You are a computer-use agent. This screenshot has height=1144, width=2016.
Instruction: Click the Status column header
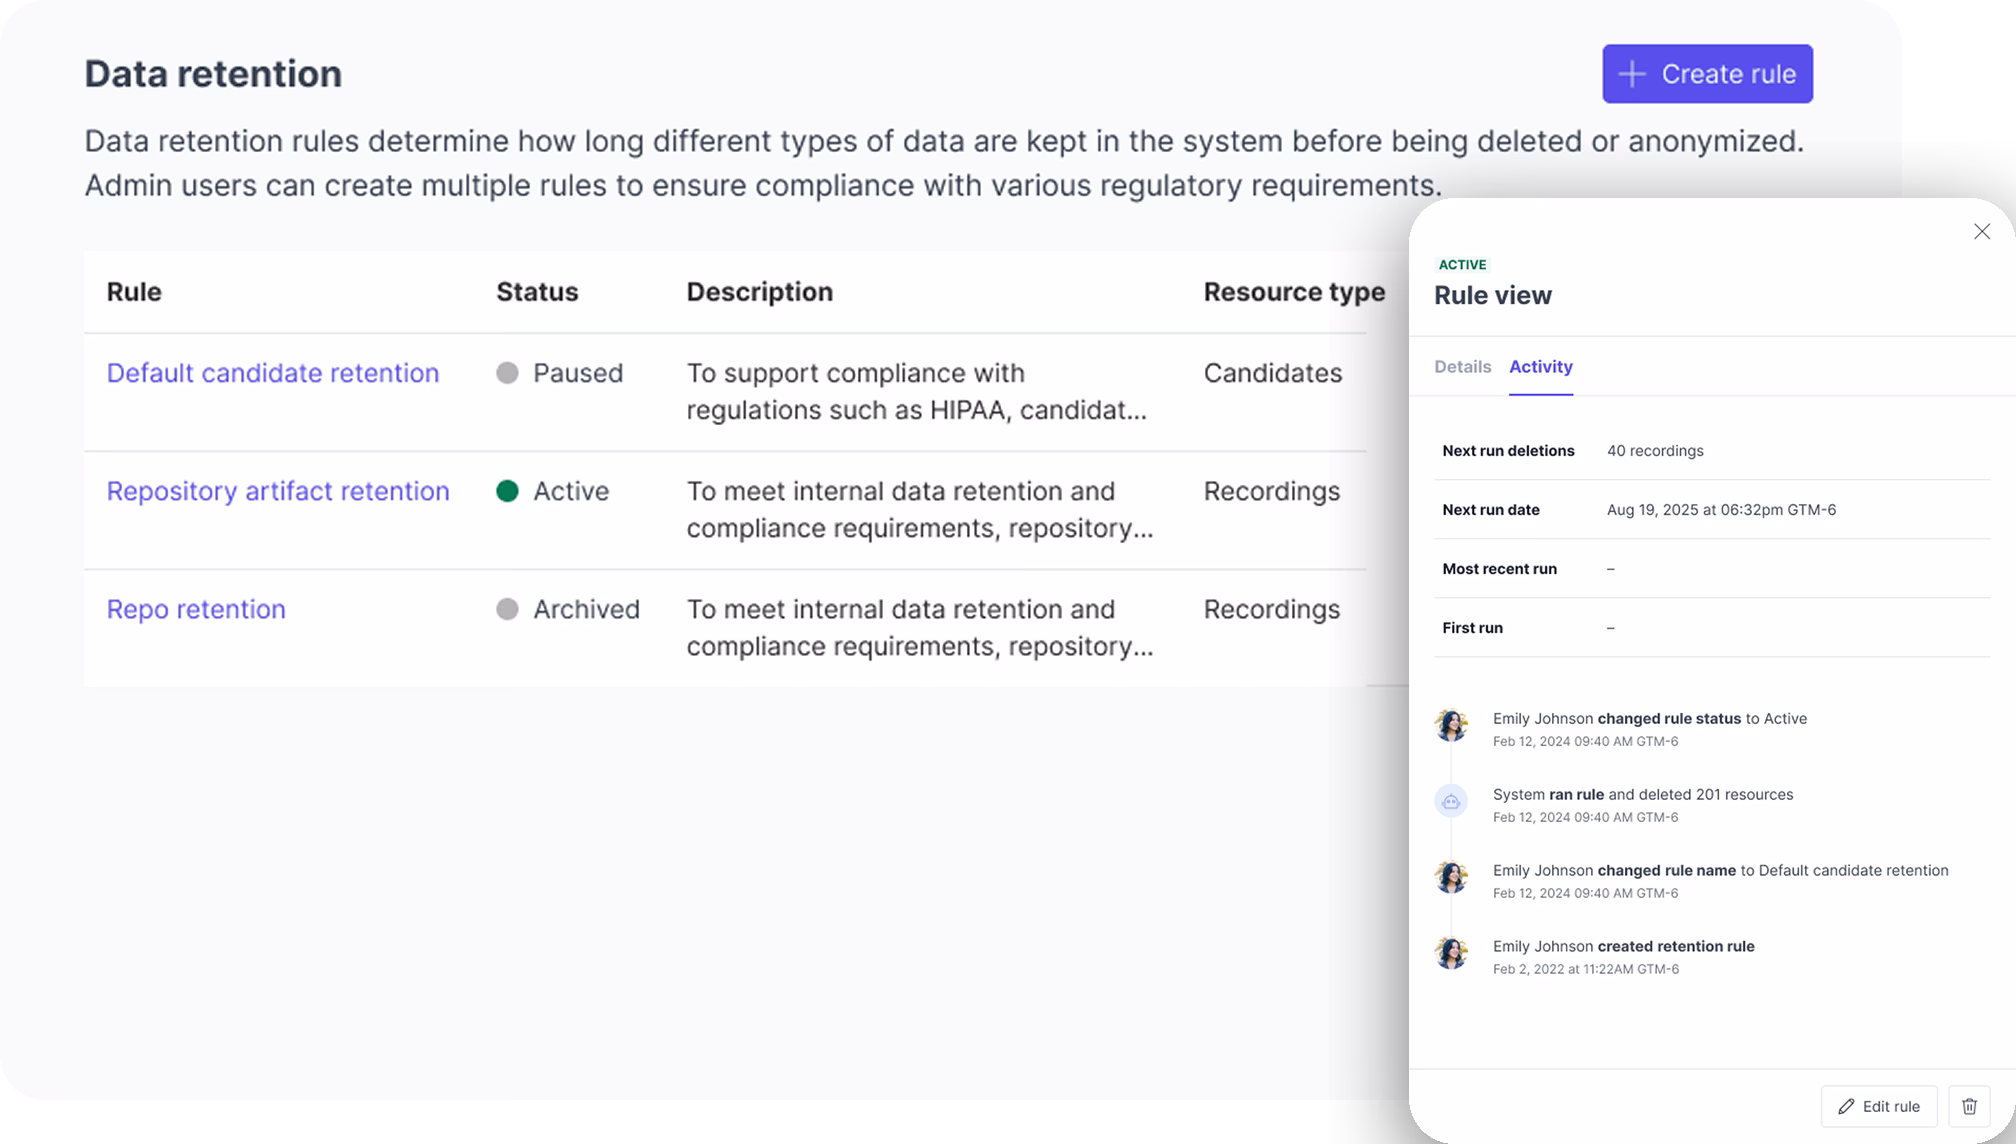tap(537, 292)
